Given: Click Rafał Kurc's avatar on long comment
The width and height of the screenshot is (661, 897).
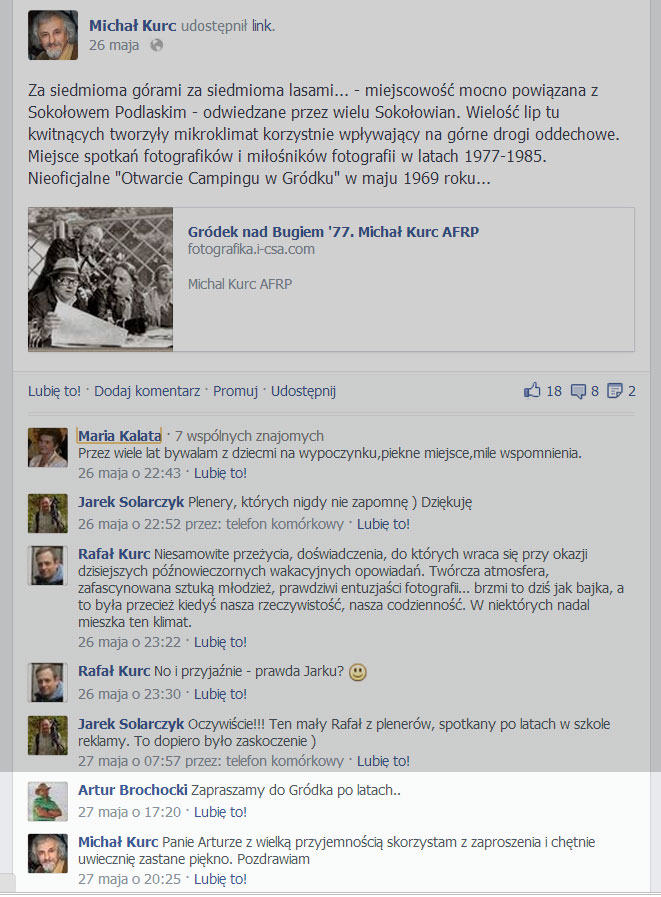Looking at the screenshot, I should 48,565.
